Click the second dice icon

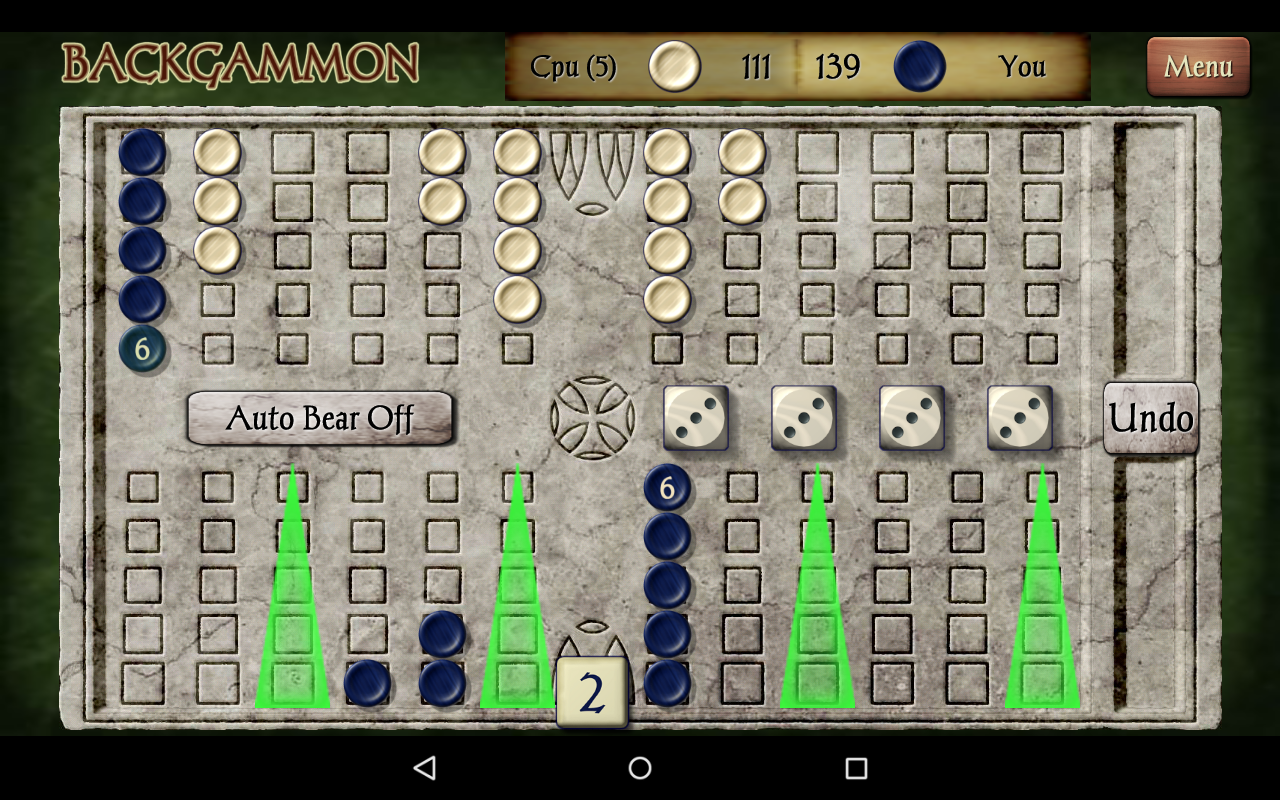click(x=805, y=417)
